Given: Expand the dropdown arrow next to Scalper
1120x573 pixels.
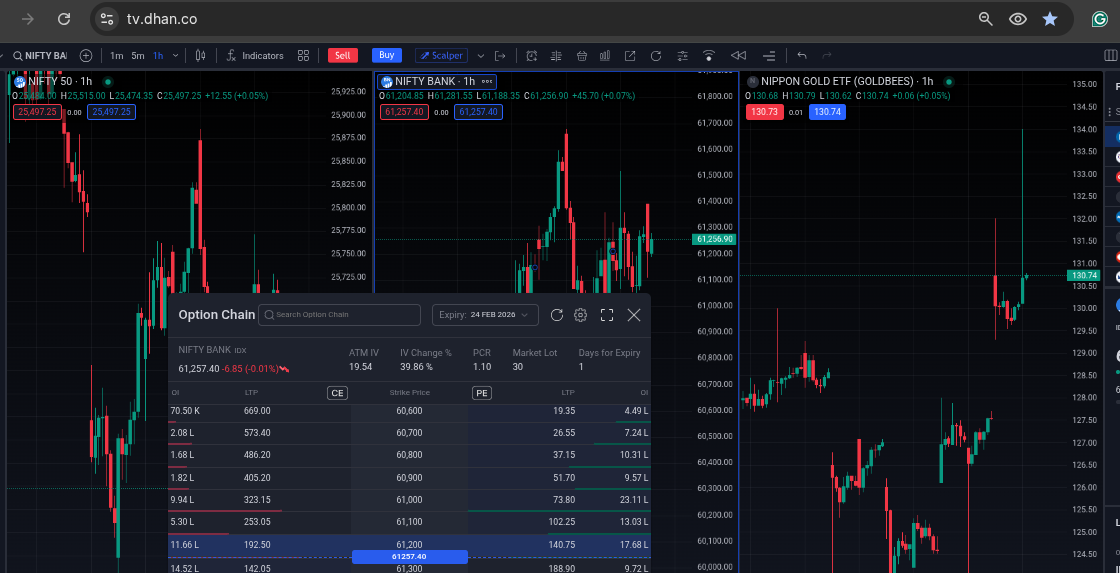Looking at the screenshot, I should coord(480,56).
